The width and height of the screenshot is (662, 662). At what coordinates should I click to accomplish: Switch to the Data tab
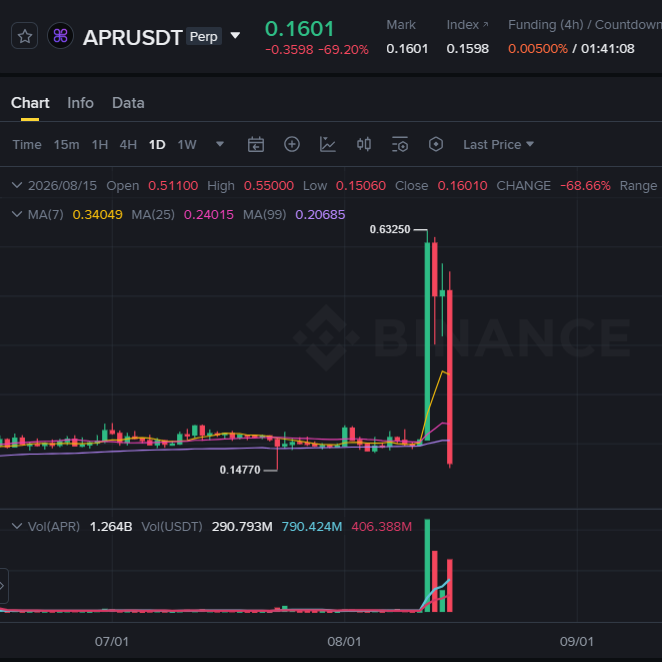128,103
